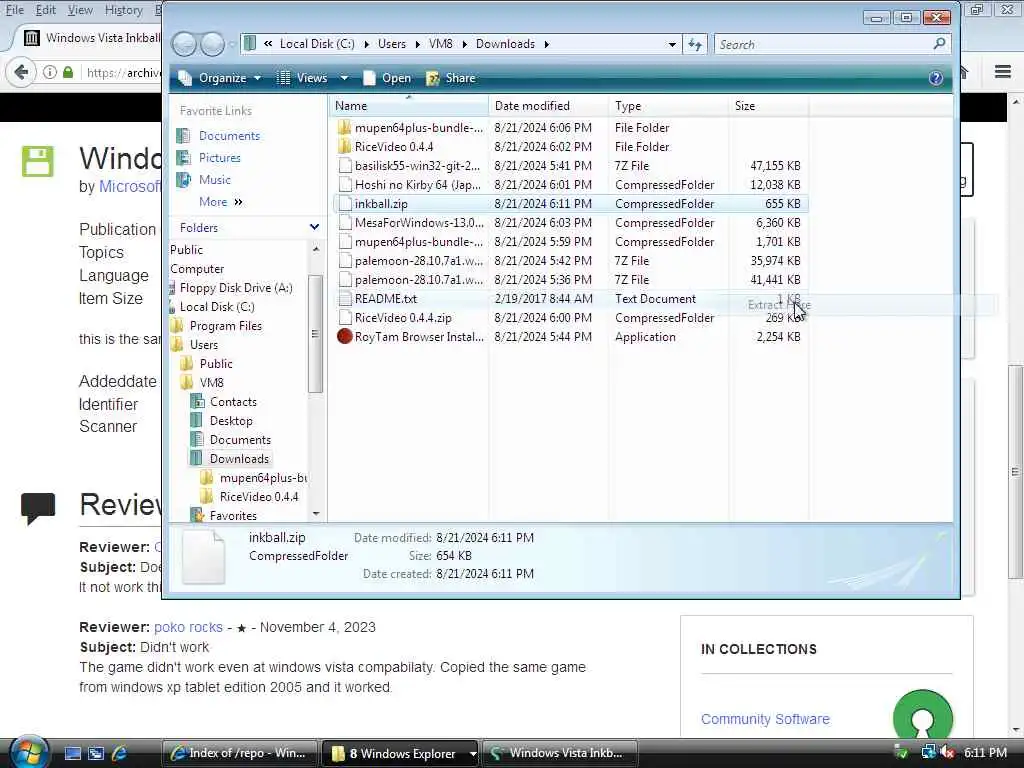Click the Windows Start orb

29,752
